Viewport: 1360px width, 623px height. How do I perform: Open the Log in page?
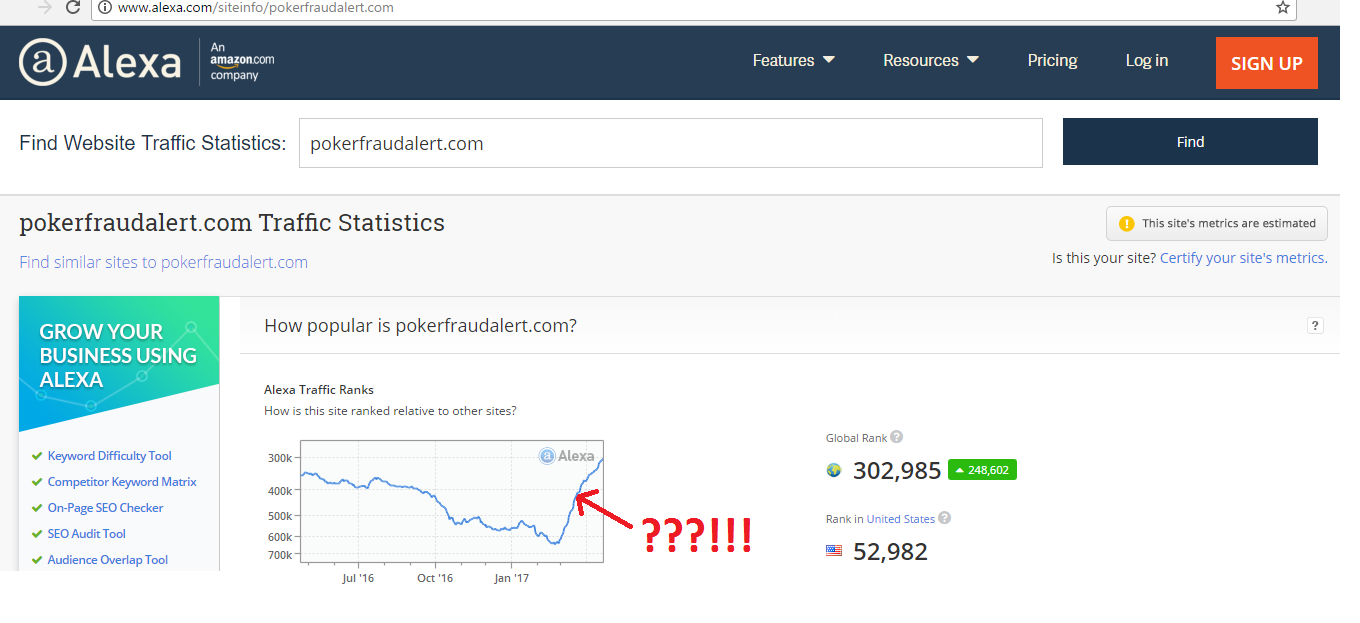point(1146,61)
